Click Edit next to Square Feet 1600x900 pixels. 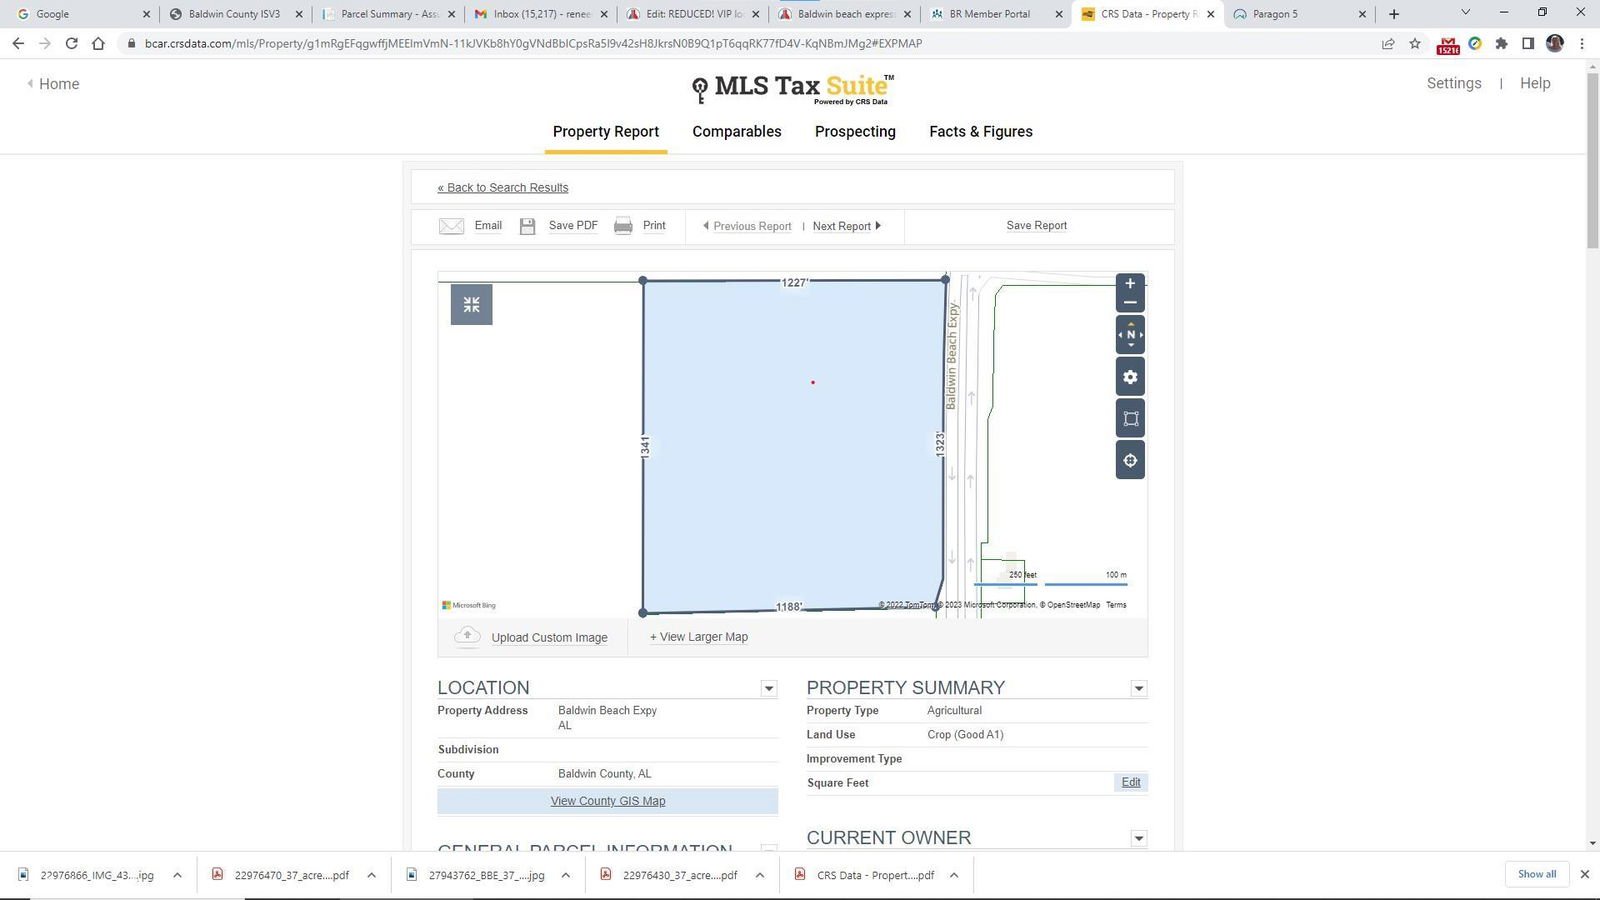[x=1130, y=783]
